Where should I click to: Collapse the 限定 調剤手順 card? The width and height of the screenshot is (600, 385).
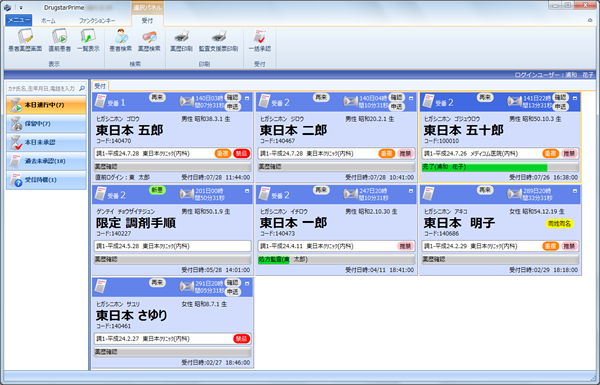[x=247, y=191]
